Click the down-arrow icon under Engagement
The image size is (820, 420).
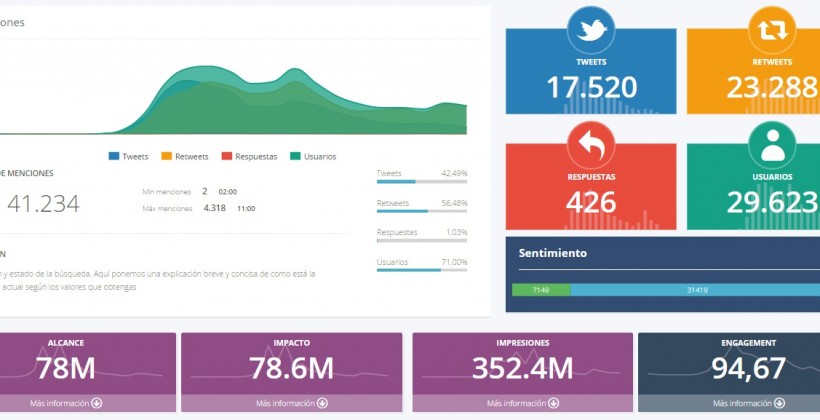tap(779, 403)
